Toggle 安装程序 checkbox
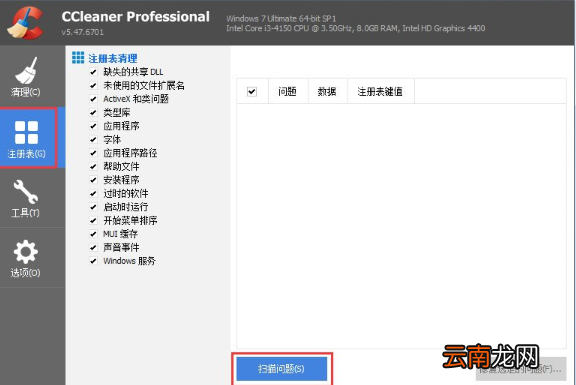This screenshot has width=576, height=385. (x=93, y=180)
